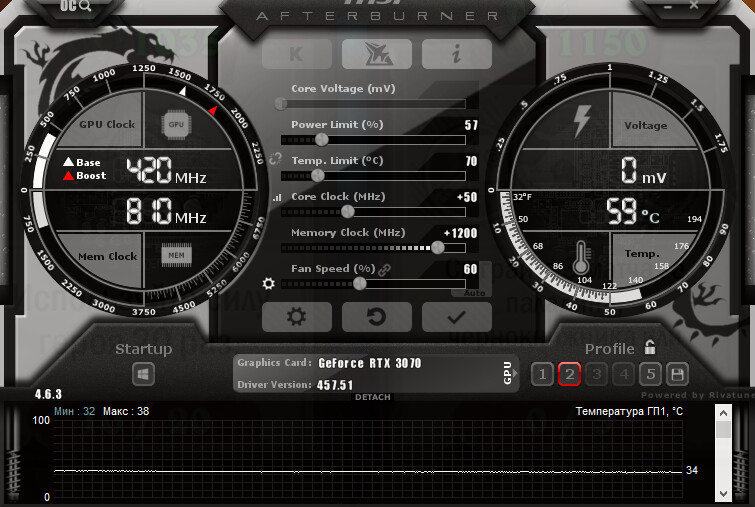
Task: Click version number 4.6.3
Action: (48, 394)
